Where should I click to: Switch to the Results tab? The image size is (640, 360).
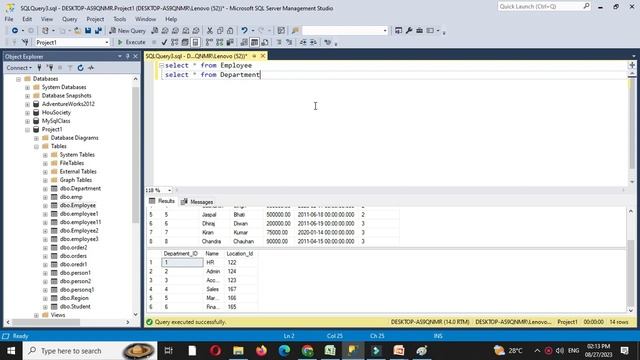(x=162, y=201)
